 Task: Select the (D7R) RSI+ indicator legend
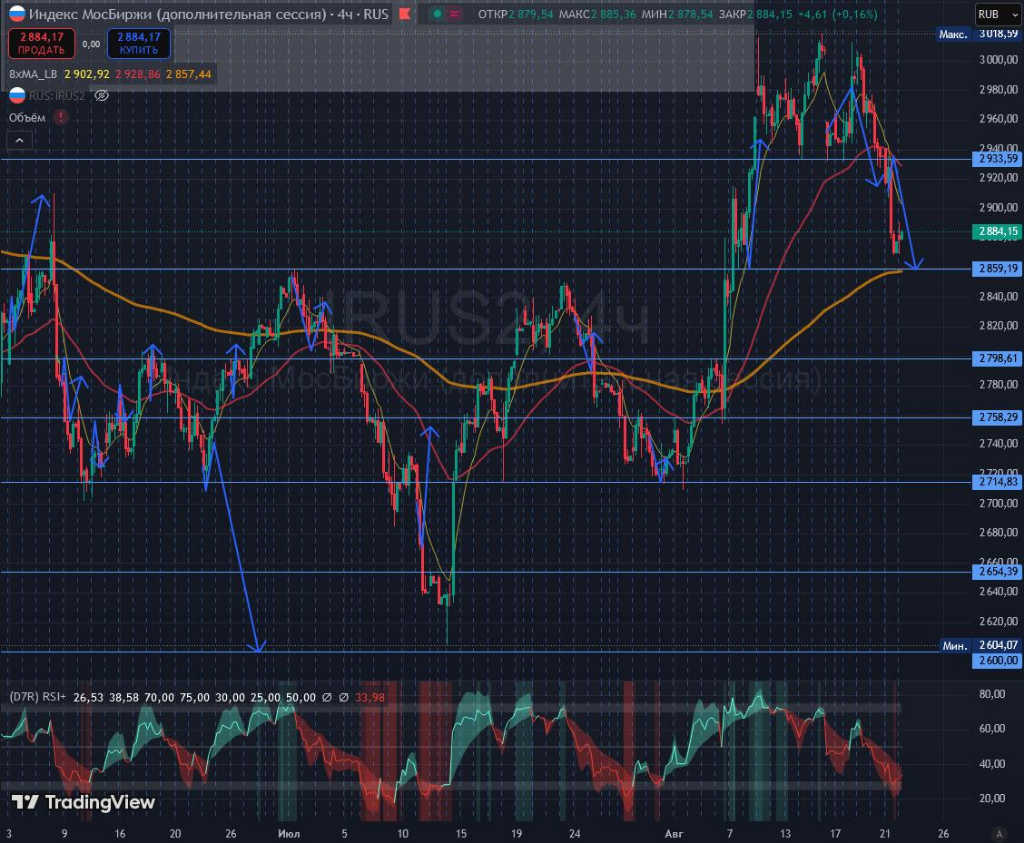point(38,696)
